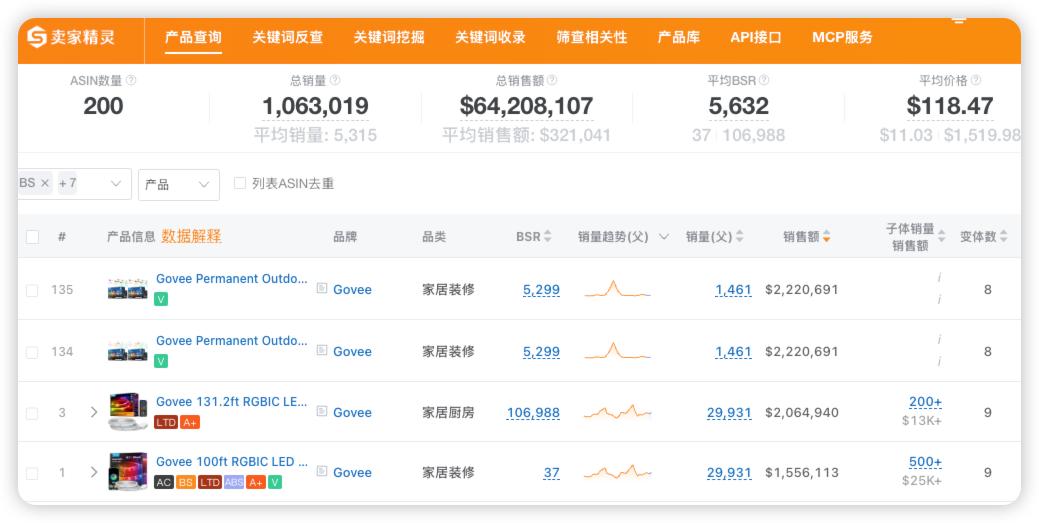
Task: Open Govee 131.2ft RGBIC LED product link
Action: coord(231,402)
